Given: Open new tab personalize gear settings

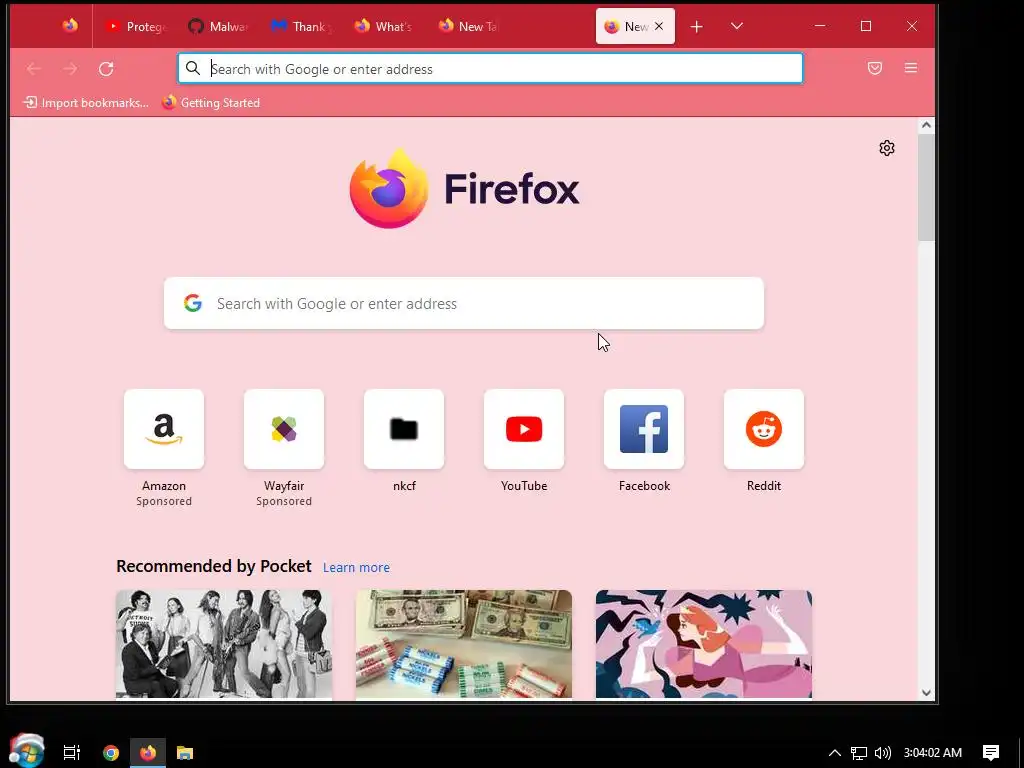Looking at the screenshot, I should pyautogui.click(x=886, y=148).
